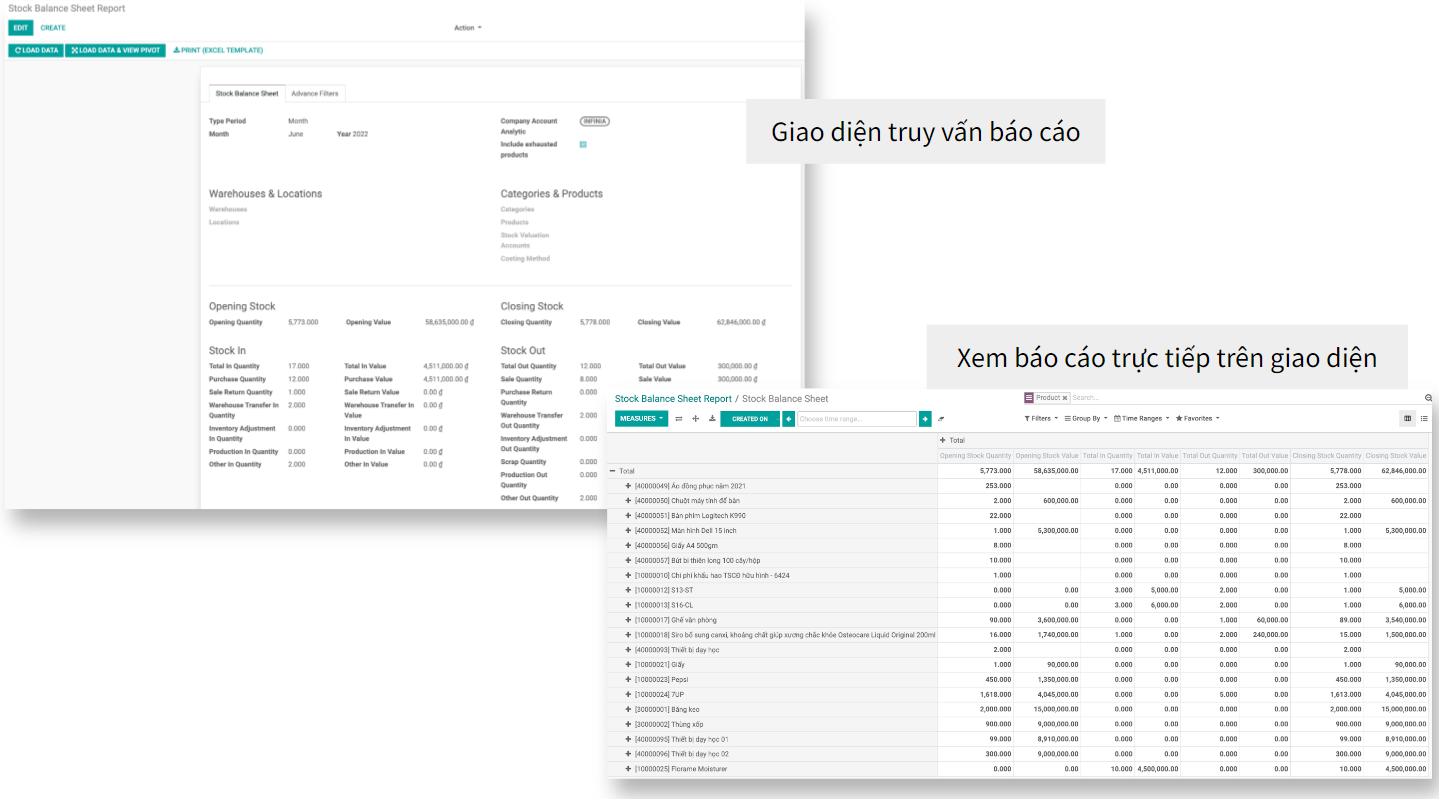Remove the Product facet from search

[x=1065, y=398]
